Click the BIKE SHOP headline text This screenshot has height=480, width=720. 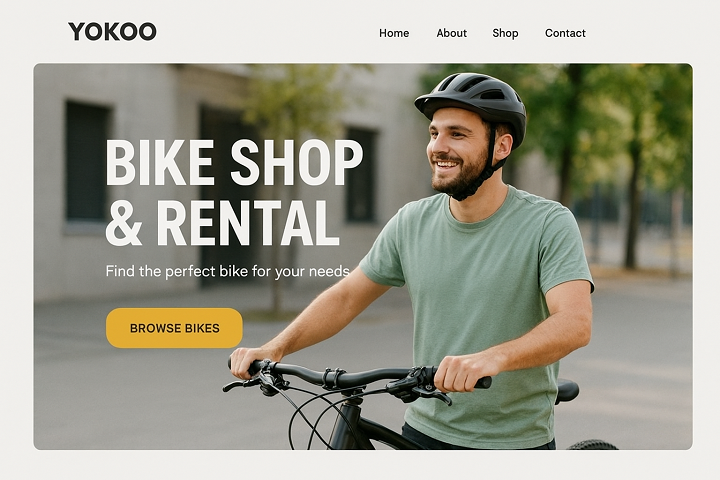[234, 162]
